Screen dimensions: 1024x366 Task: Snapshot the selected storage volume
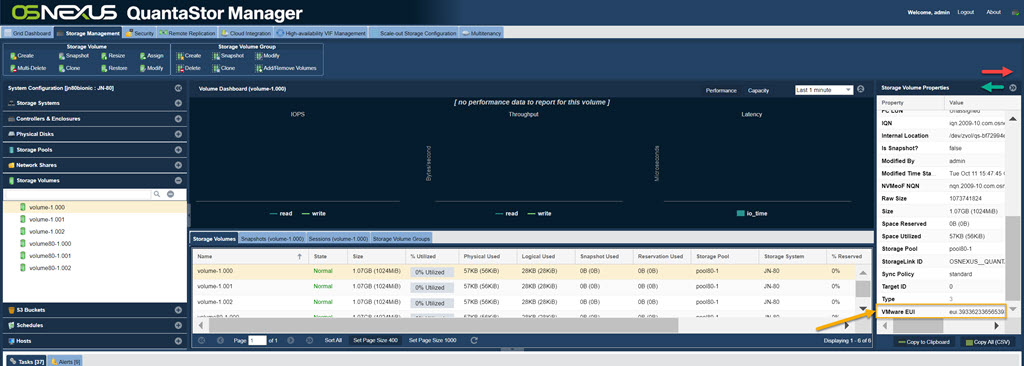[x=73, y=56]
